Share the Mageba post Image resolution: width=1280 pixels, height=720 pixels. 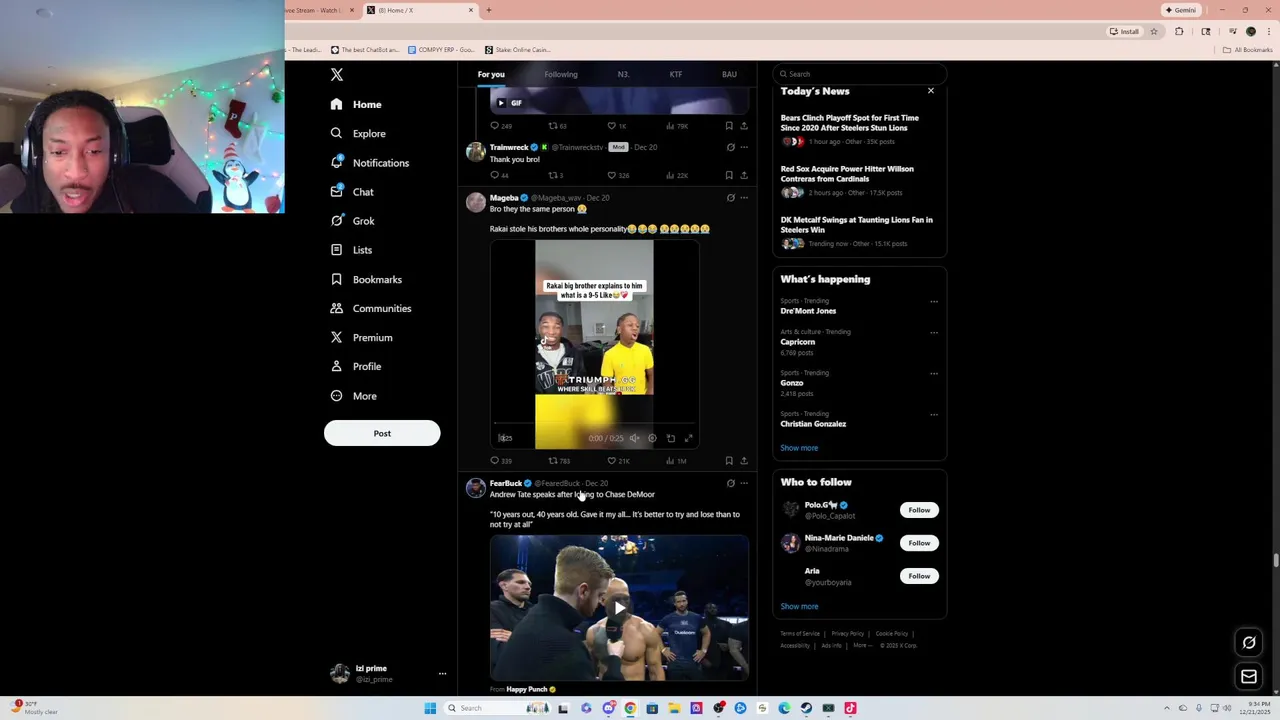pyautogui.click(x=744, y=461)
